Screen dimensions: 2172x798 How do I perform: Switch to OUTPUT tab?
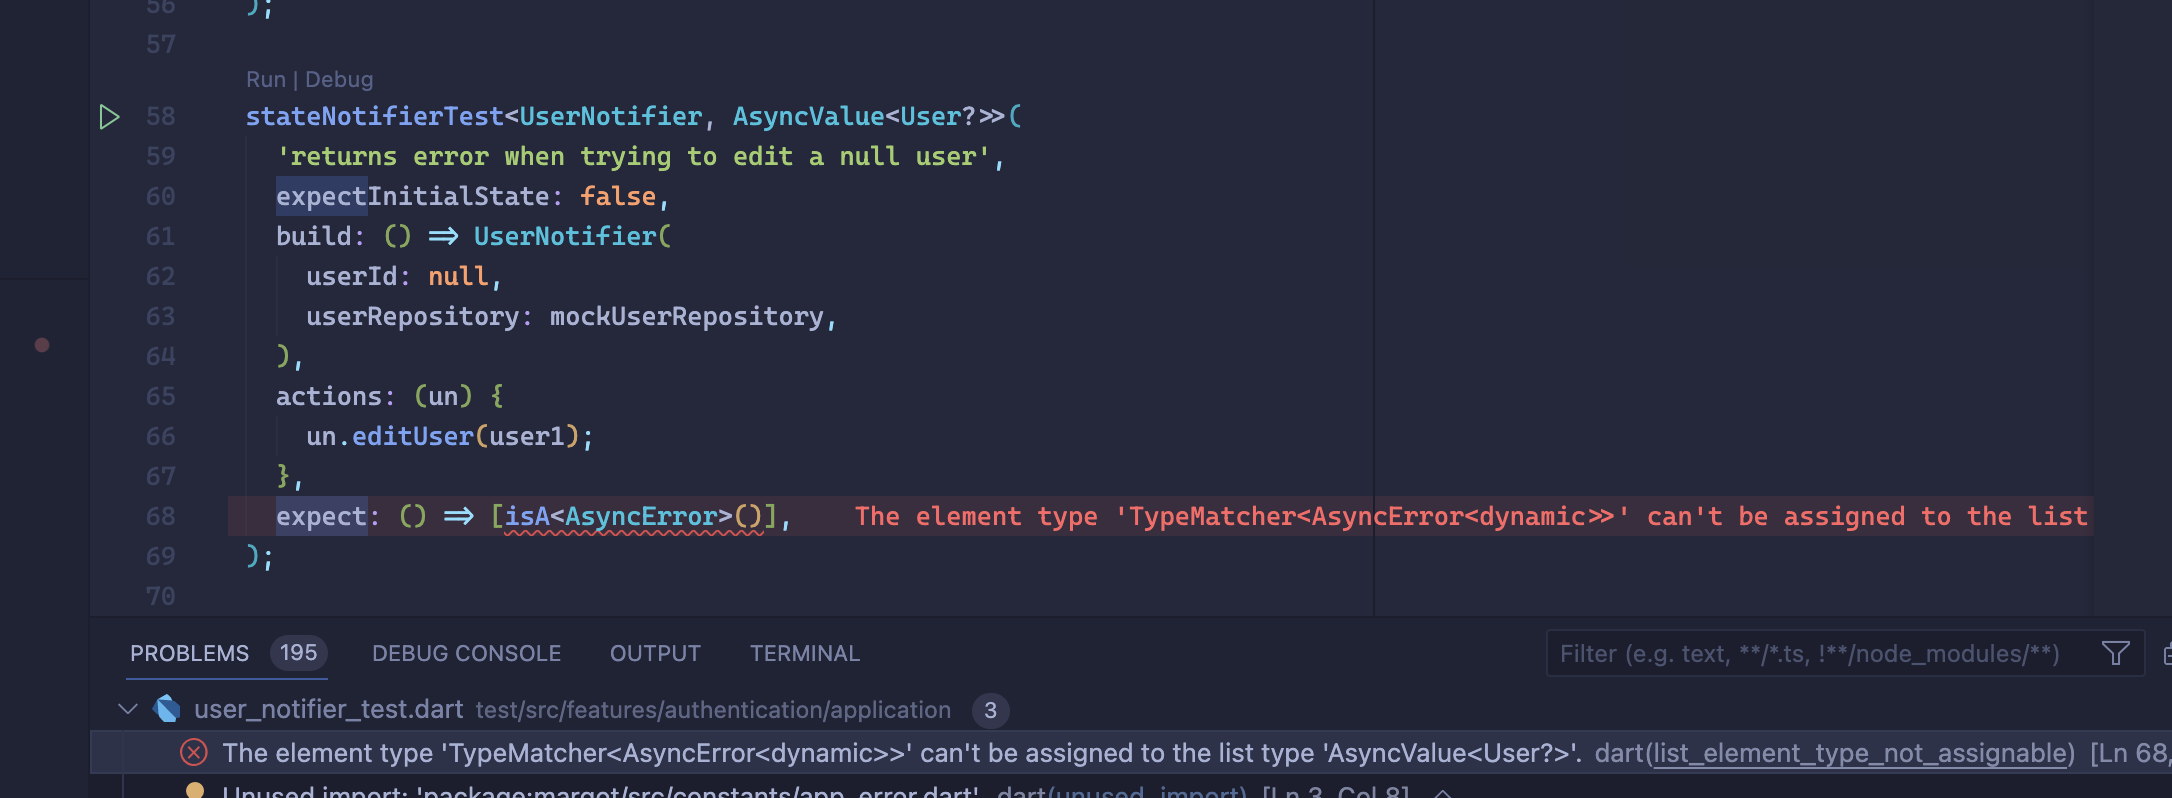pyautogui.click(x=655, y=653)
